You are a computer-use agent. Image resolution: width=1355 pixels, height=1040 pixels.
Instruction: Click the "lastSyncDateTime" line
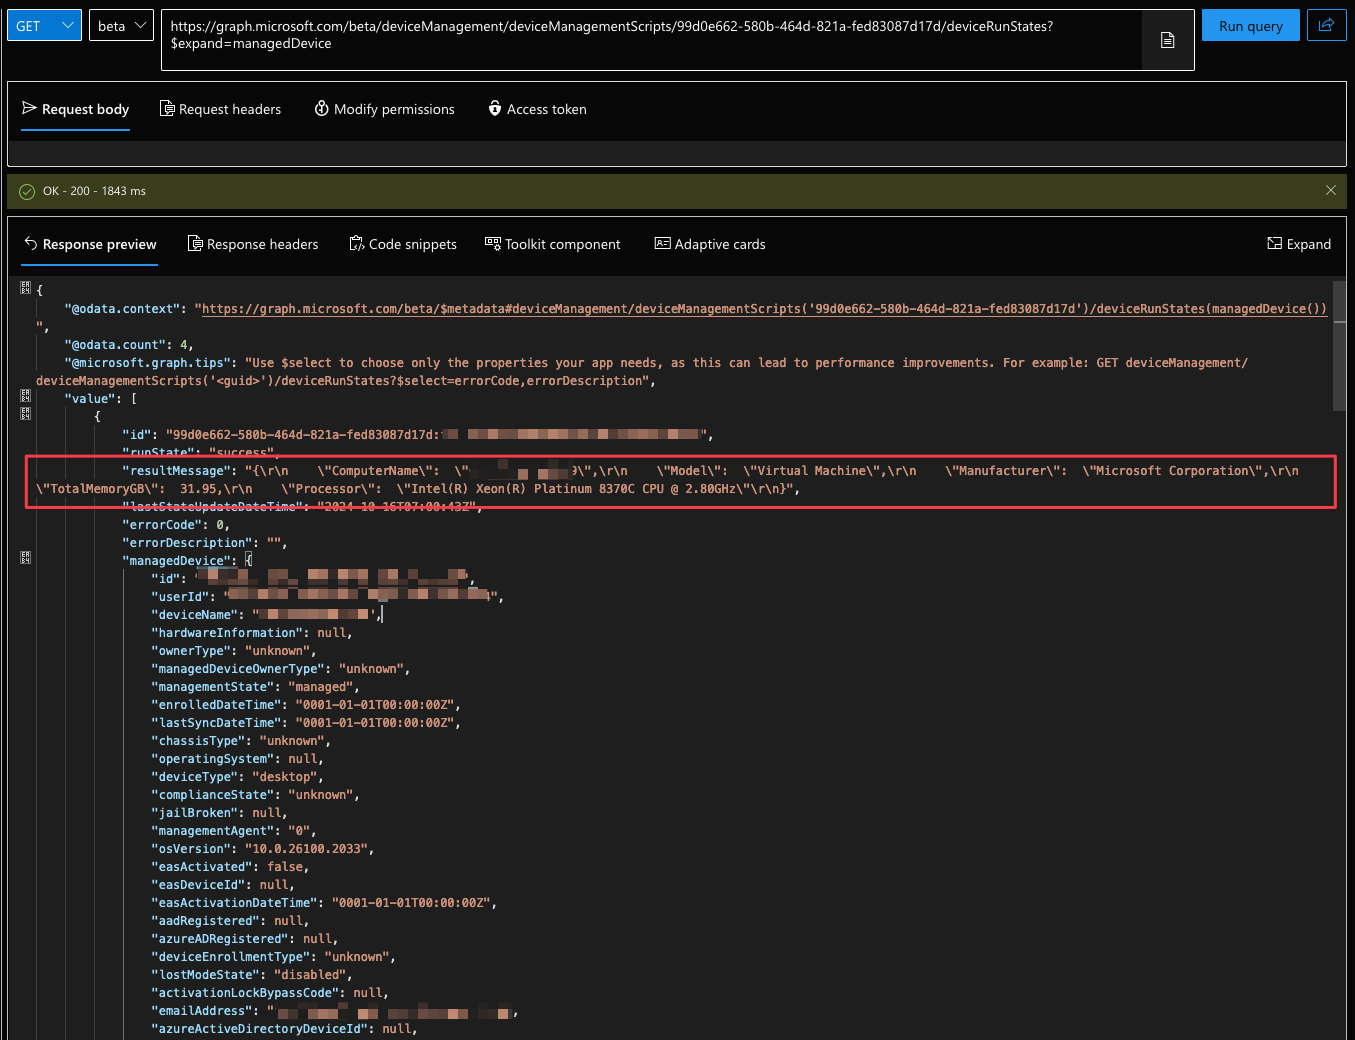click(x=306, y=723)
